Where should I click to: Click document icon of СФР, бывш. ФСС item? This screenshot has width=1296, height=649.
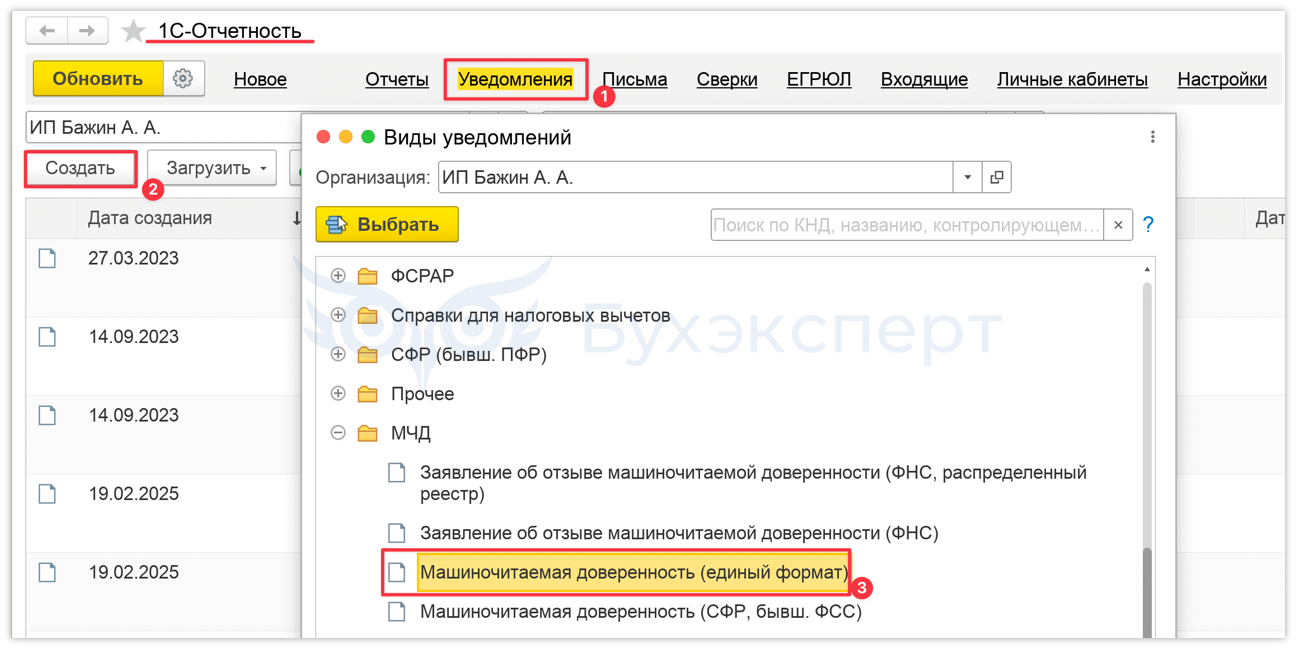397,611
